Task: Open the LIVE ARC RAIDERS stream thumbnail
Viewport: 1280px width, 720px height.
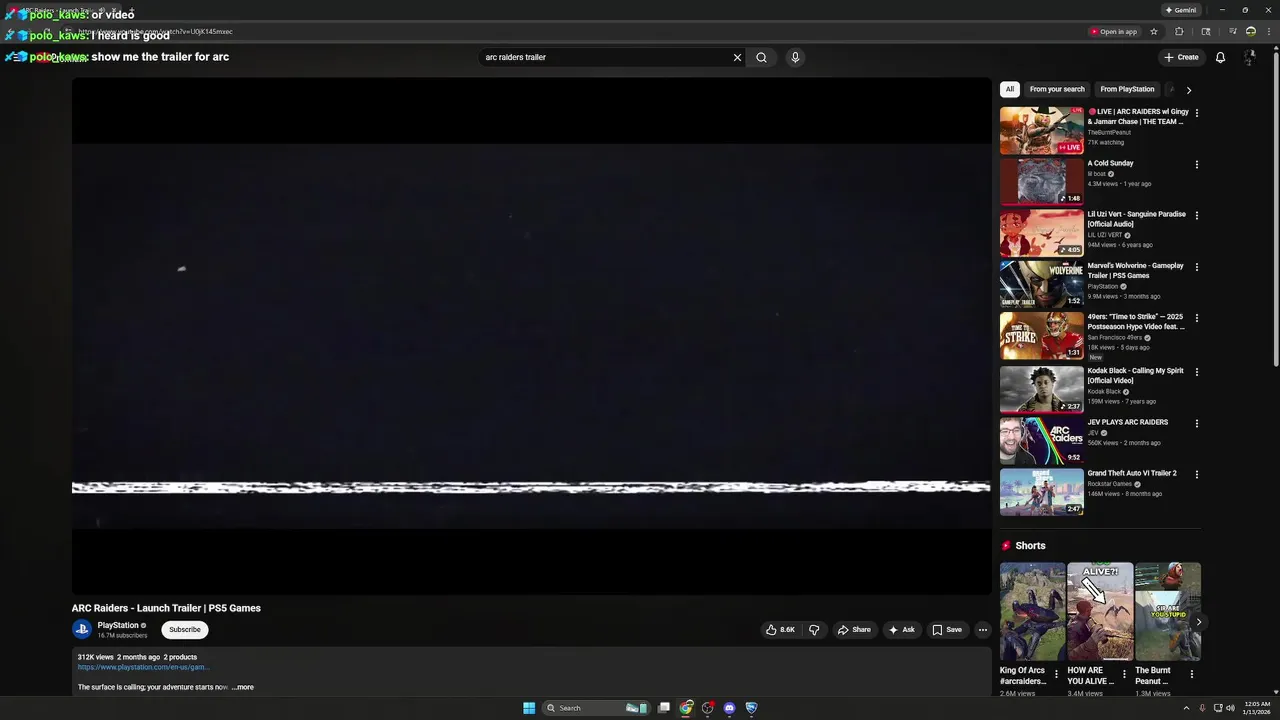Action: [1041, 130]
